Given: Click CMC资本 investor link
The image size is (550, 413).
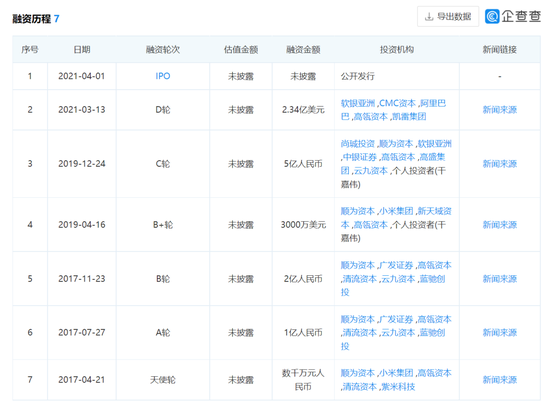Looking at the screenshot, I should (397, 103).
